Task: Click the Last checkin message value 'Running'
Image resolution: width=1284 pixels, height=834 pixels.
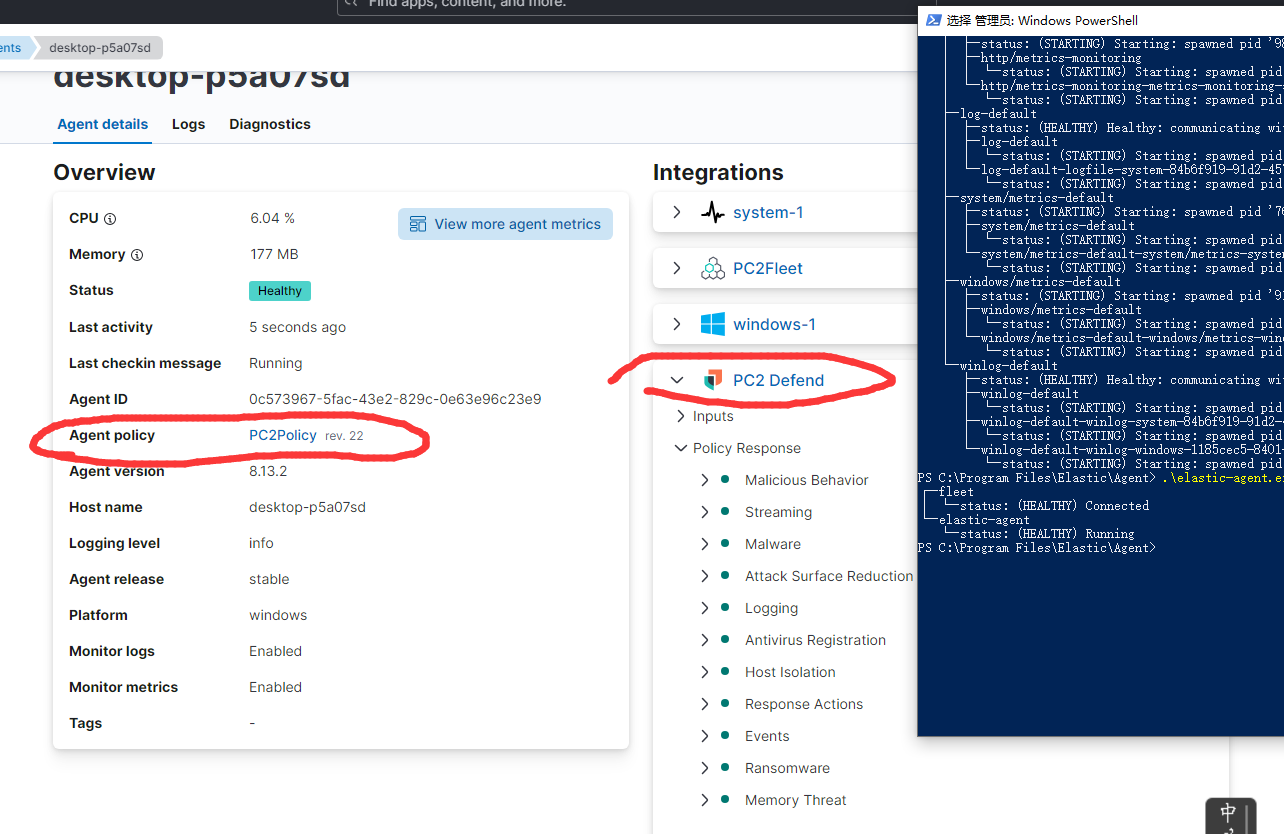Action: click(276, 363)
